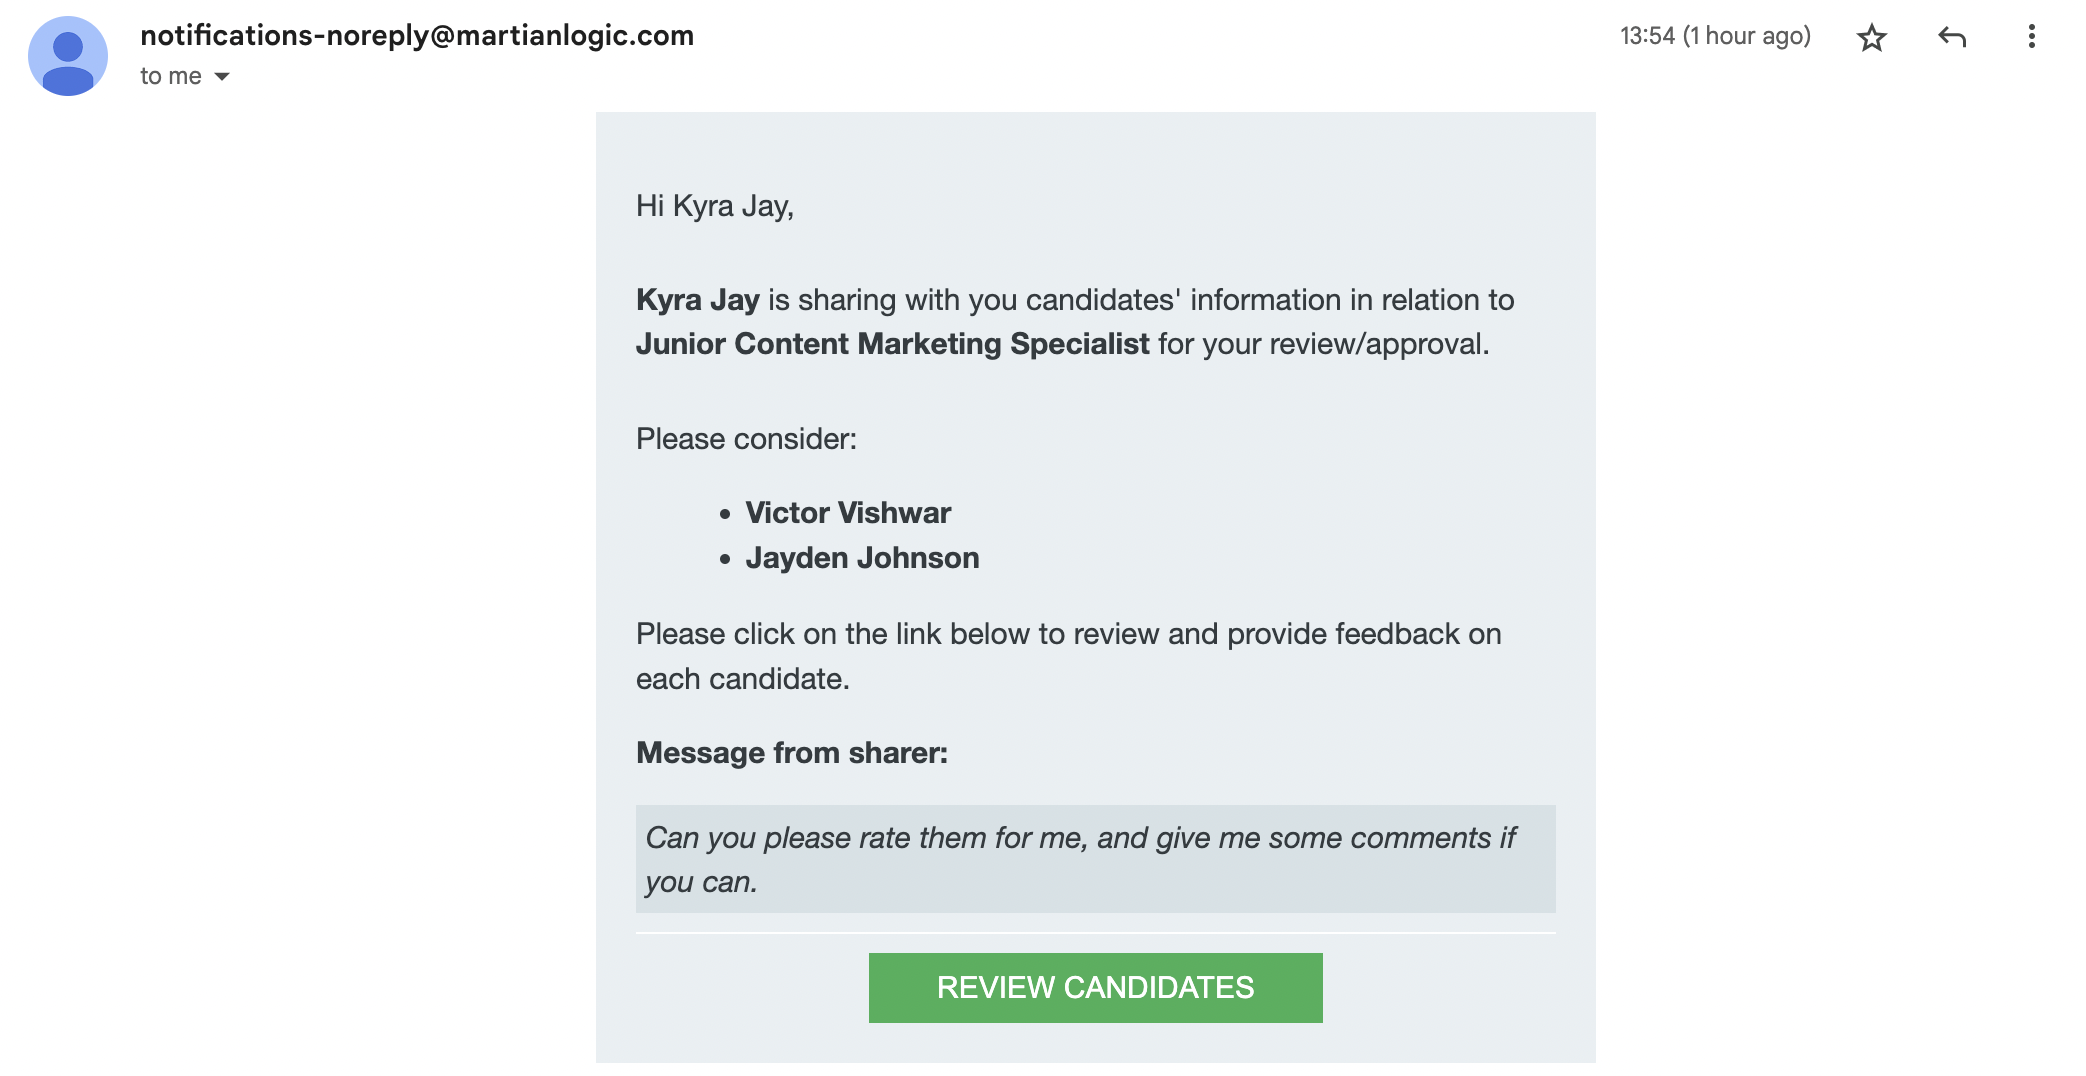Expand the 'to me' recipient details
2086x1076 pixels.
pyautogui.click(x=222, y=77)
